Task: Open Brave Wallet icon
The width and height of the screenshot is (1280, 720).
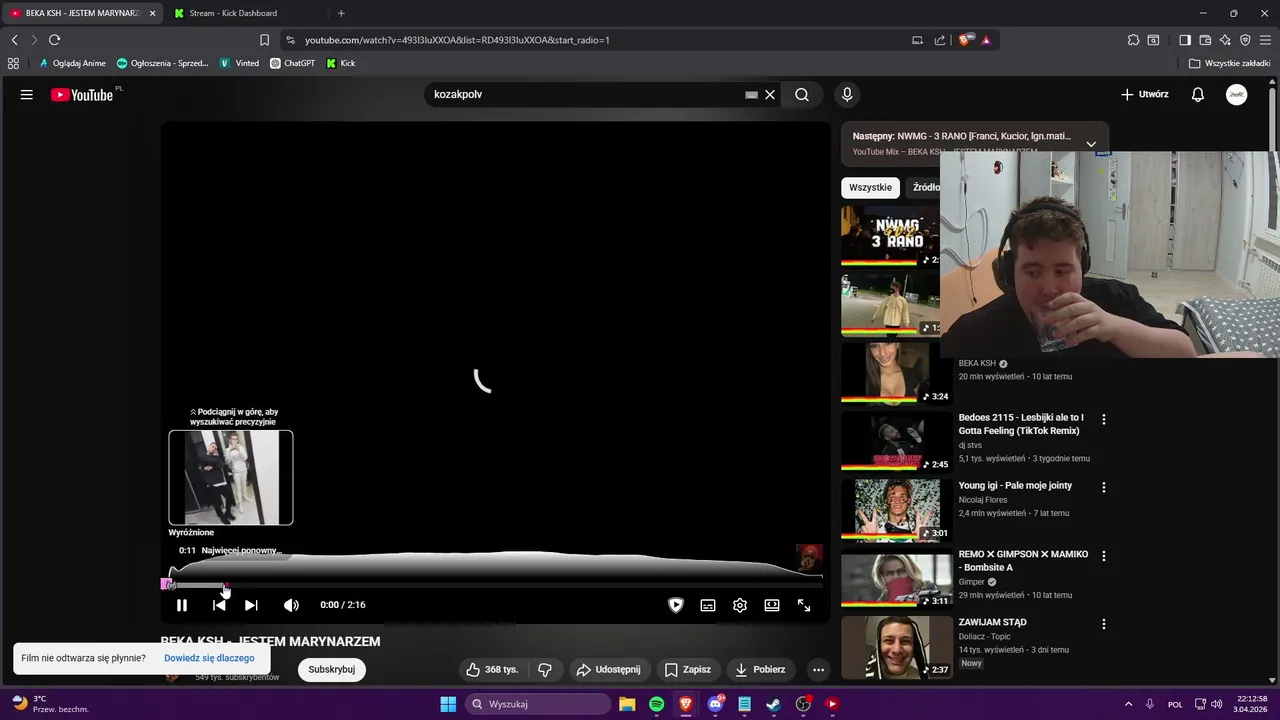Action: pyautogui.click(x=1205, y=40)
